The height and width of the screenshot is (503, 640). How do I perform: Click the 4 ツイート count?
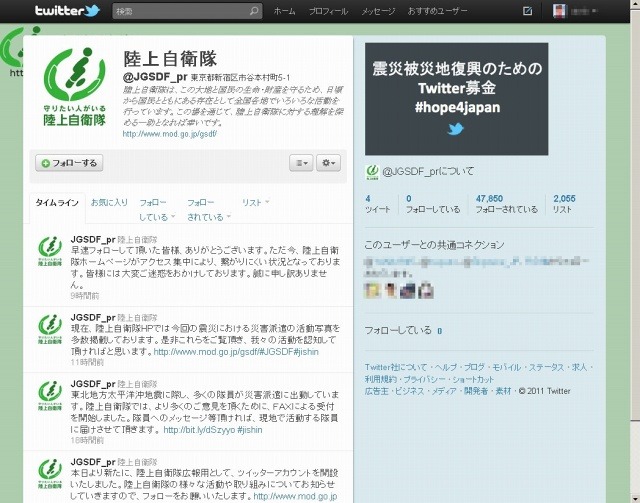pyautogui.click(x=378, y=204)
